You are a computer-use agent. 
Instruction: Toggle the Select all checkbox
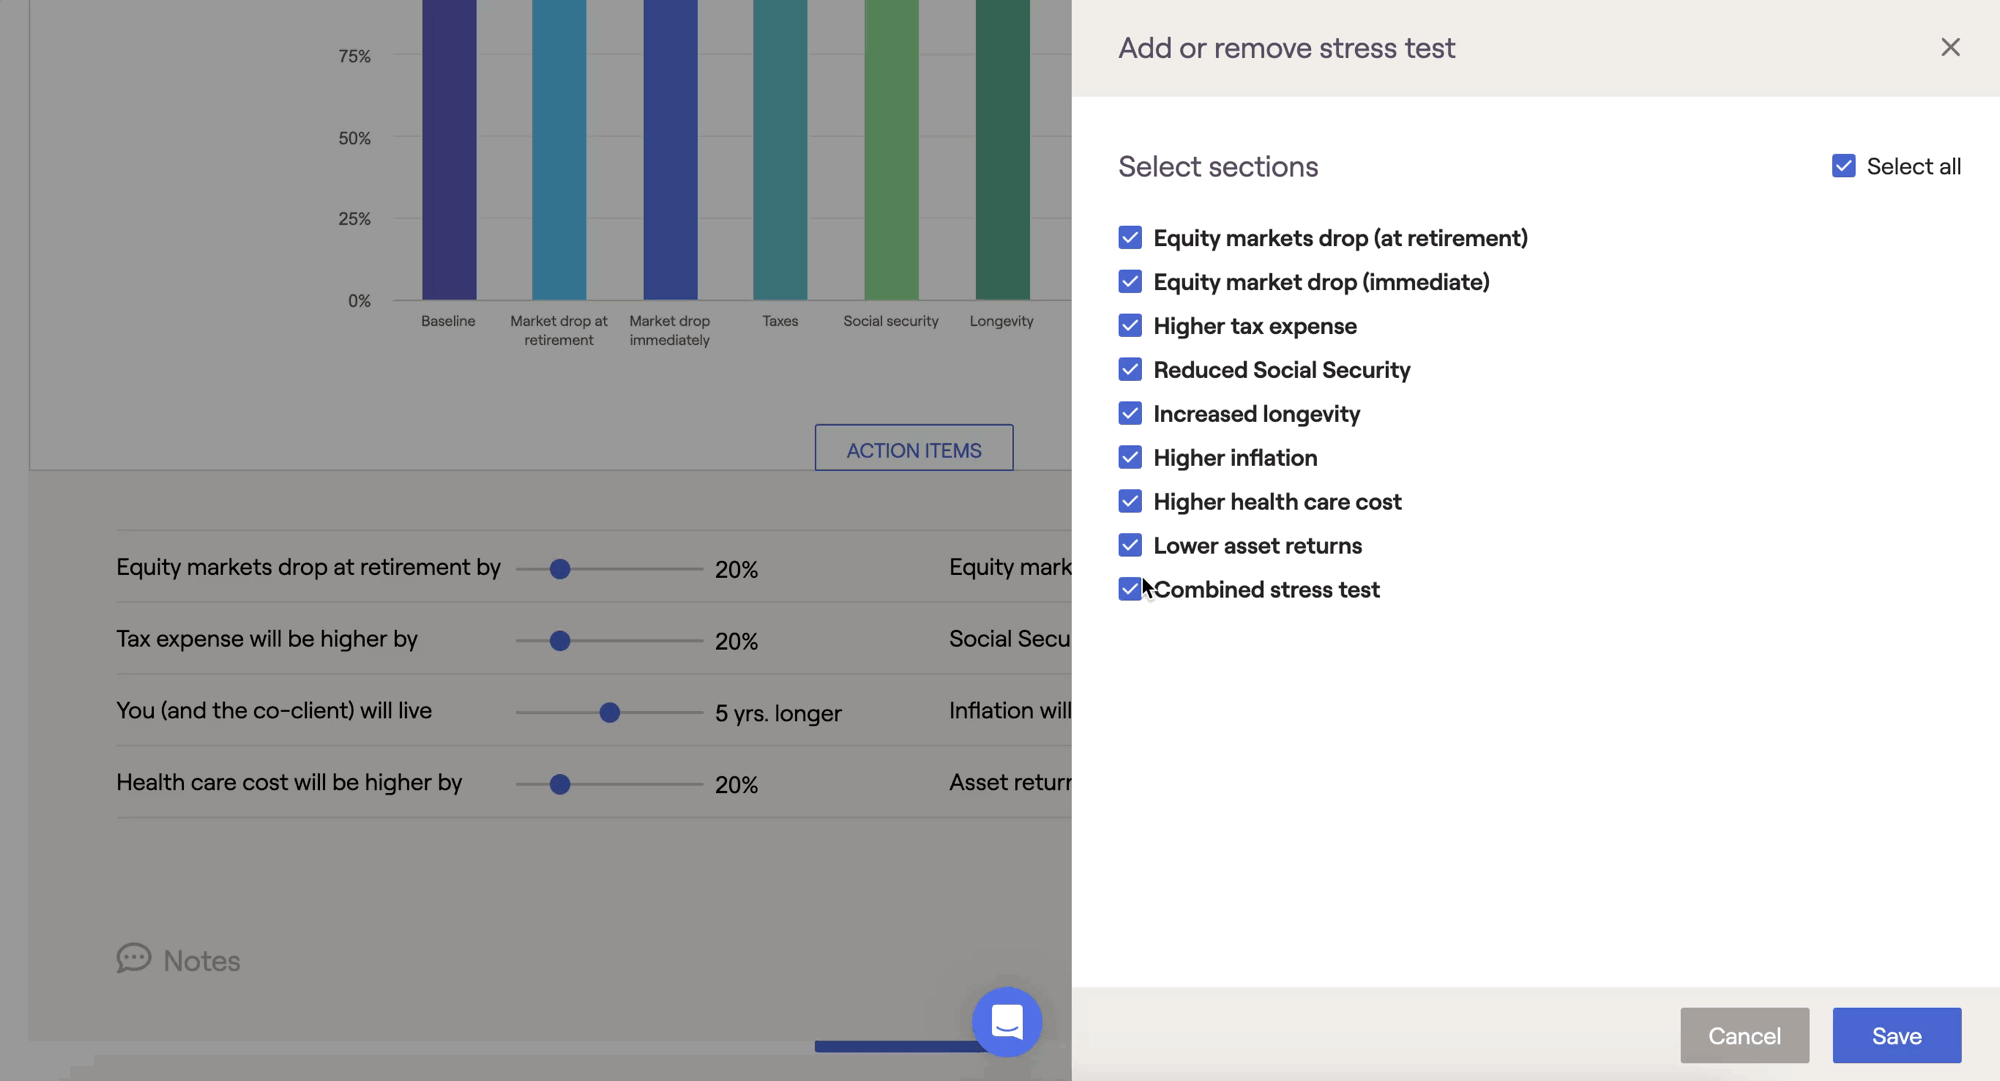point(1843,166)
